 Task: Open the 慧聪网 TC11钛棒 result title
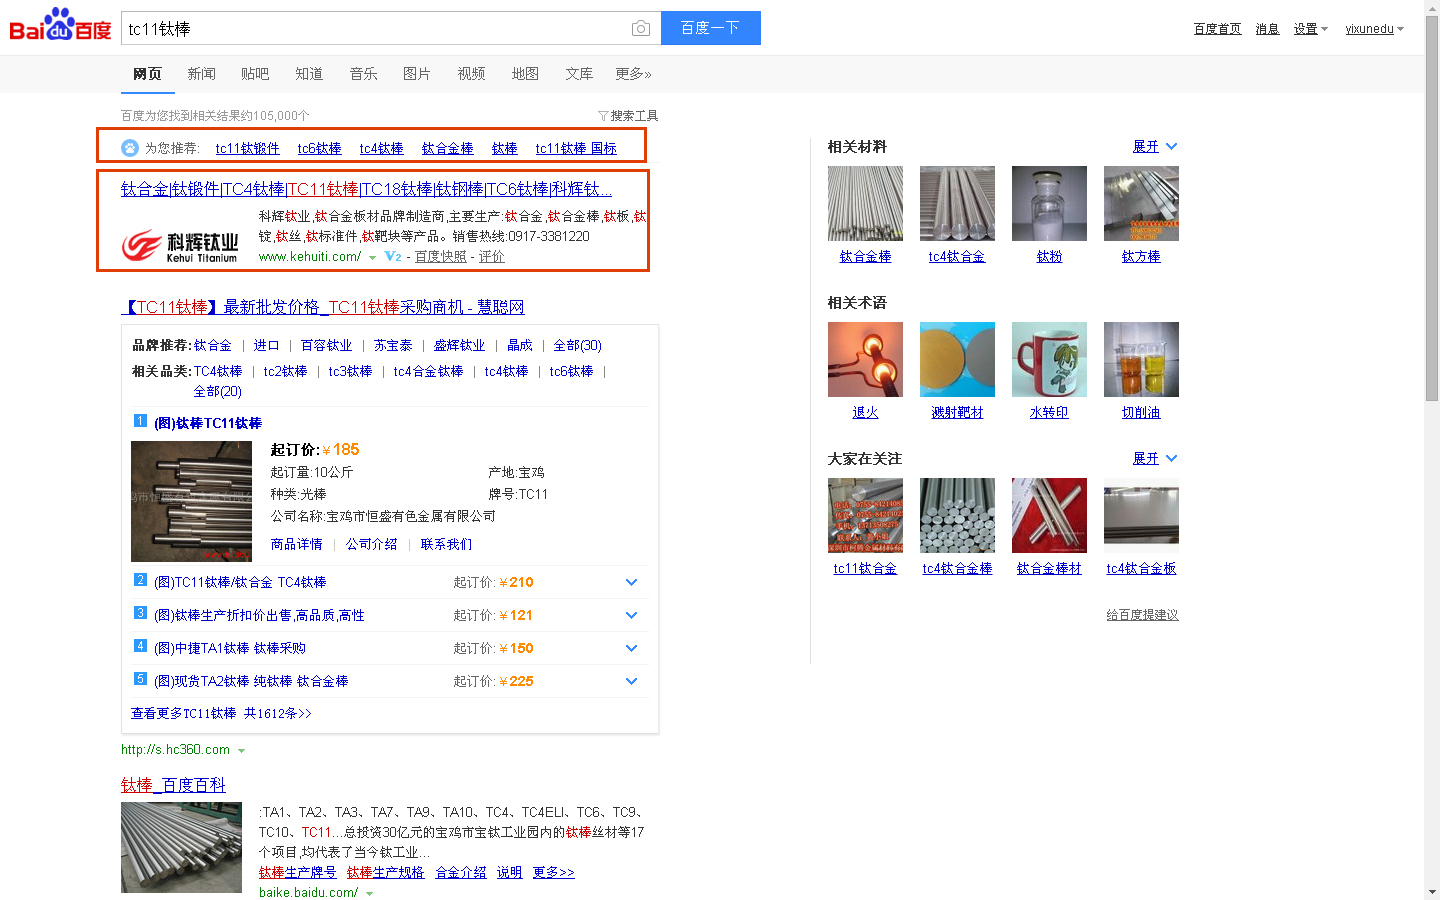tap(322, 307)
